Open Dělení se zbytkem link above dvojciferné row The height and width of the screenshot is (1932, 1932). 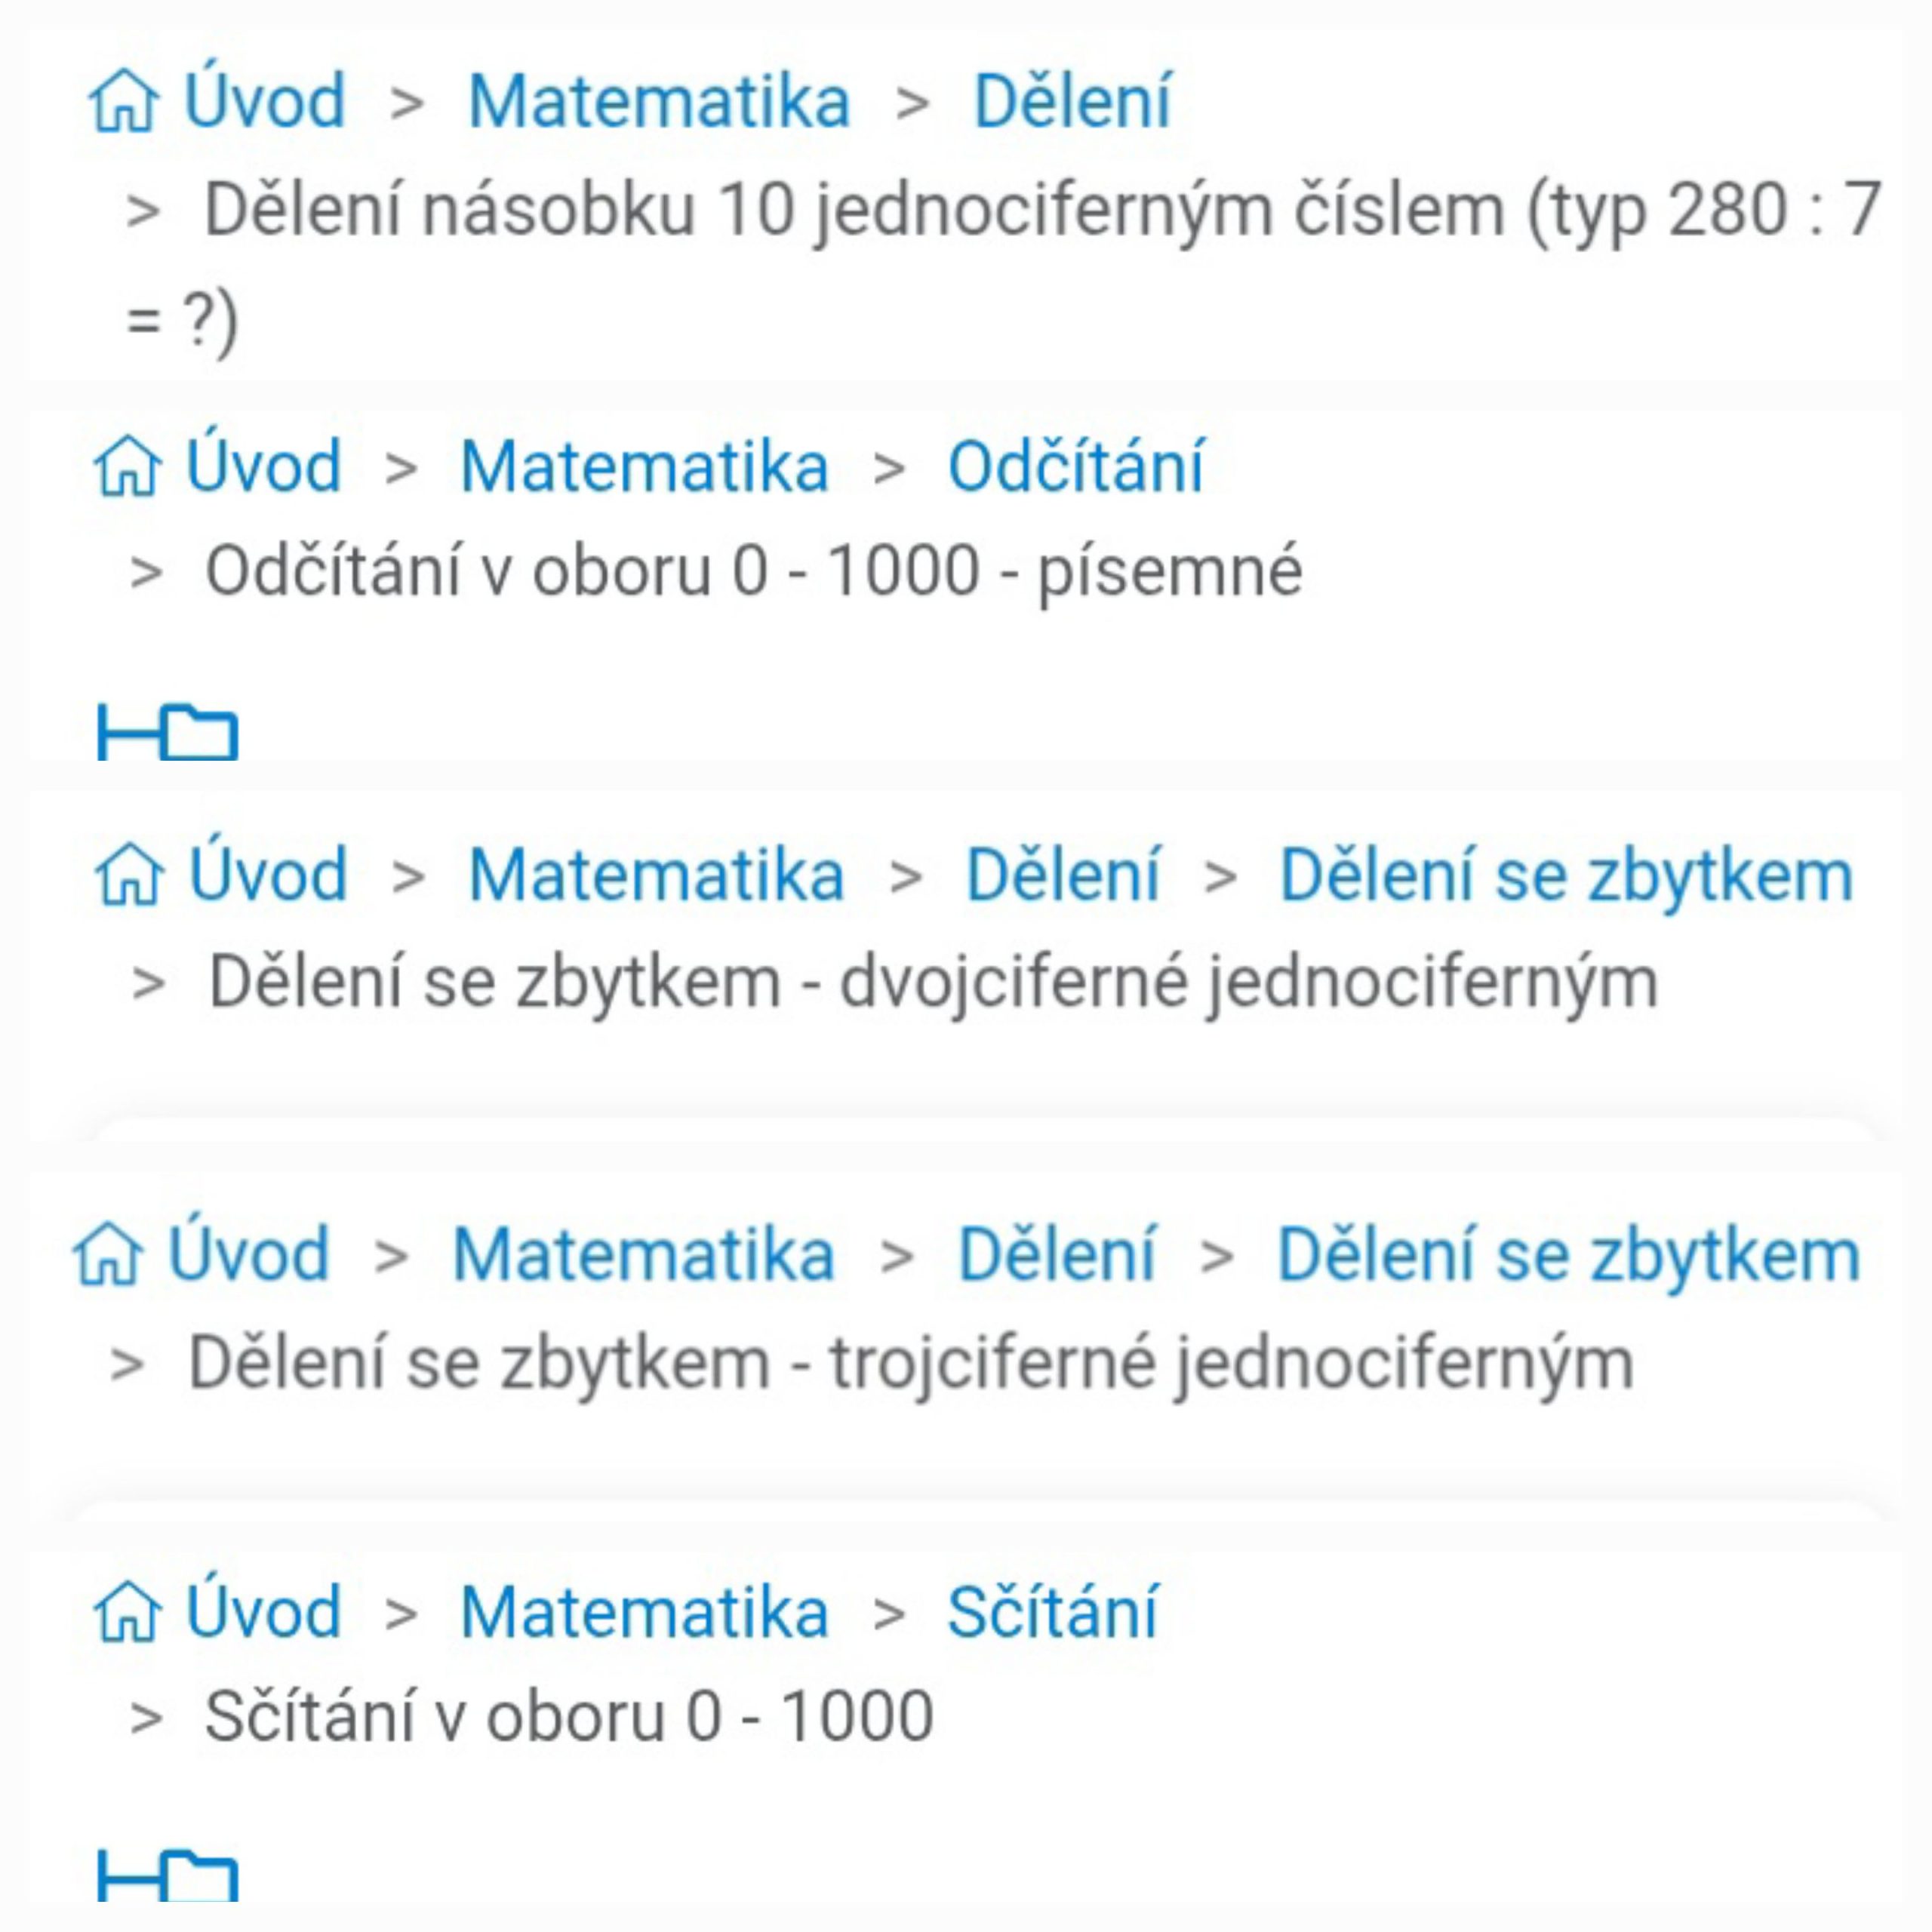[1566, 875]
